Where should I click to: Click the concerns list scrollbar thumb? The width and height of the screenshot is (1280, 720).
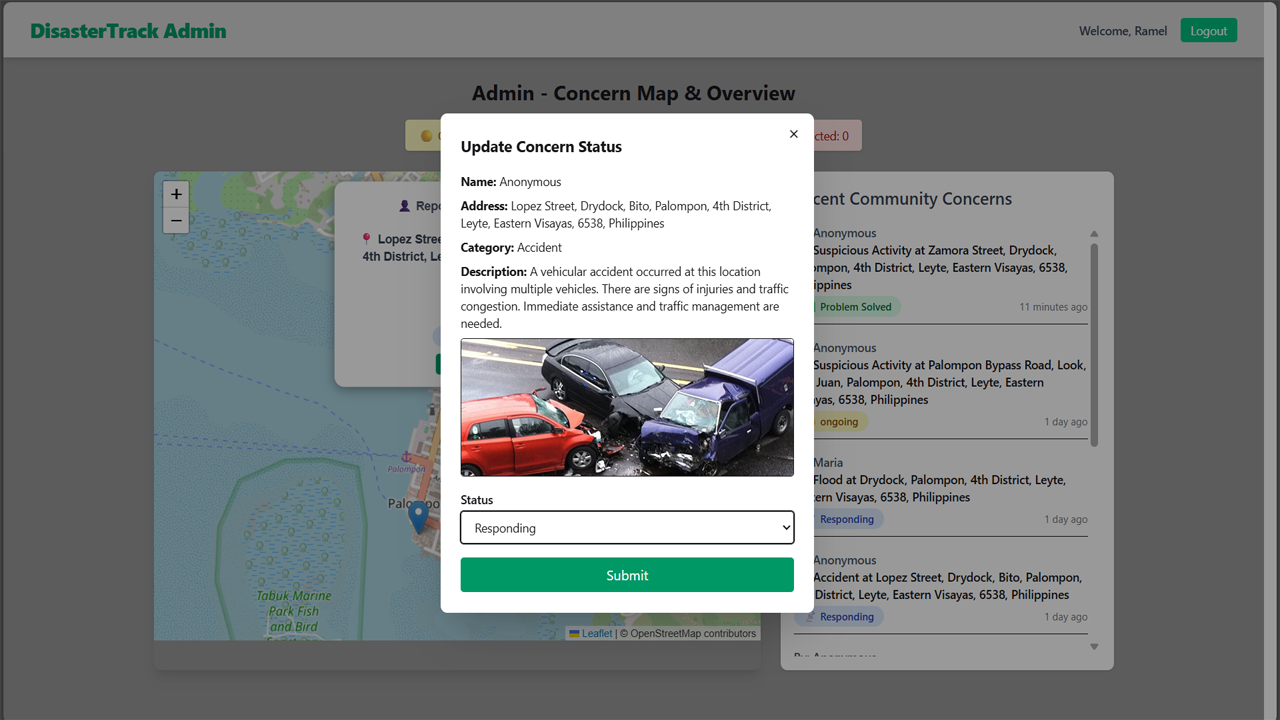(x=1094, y=345)
